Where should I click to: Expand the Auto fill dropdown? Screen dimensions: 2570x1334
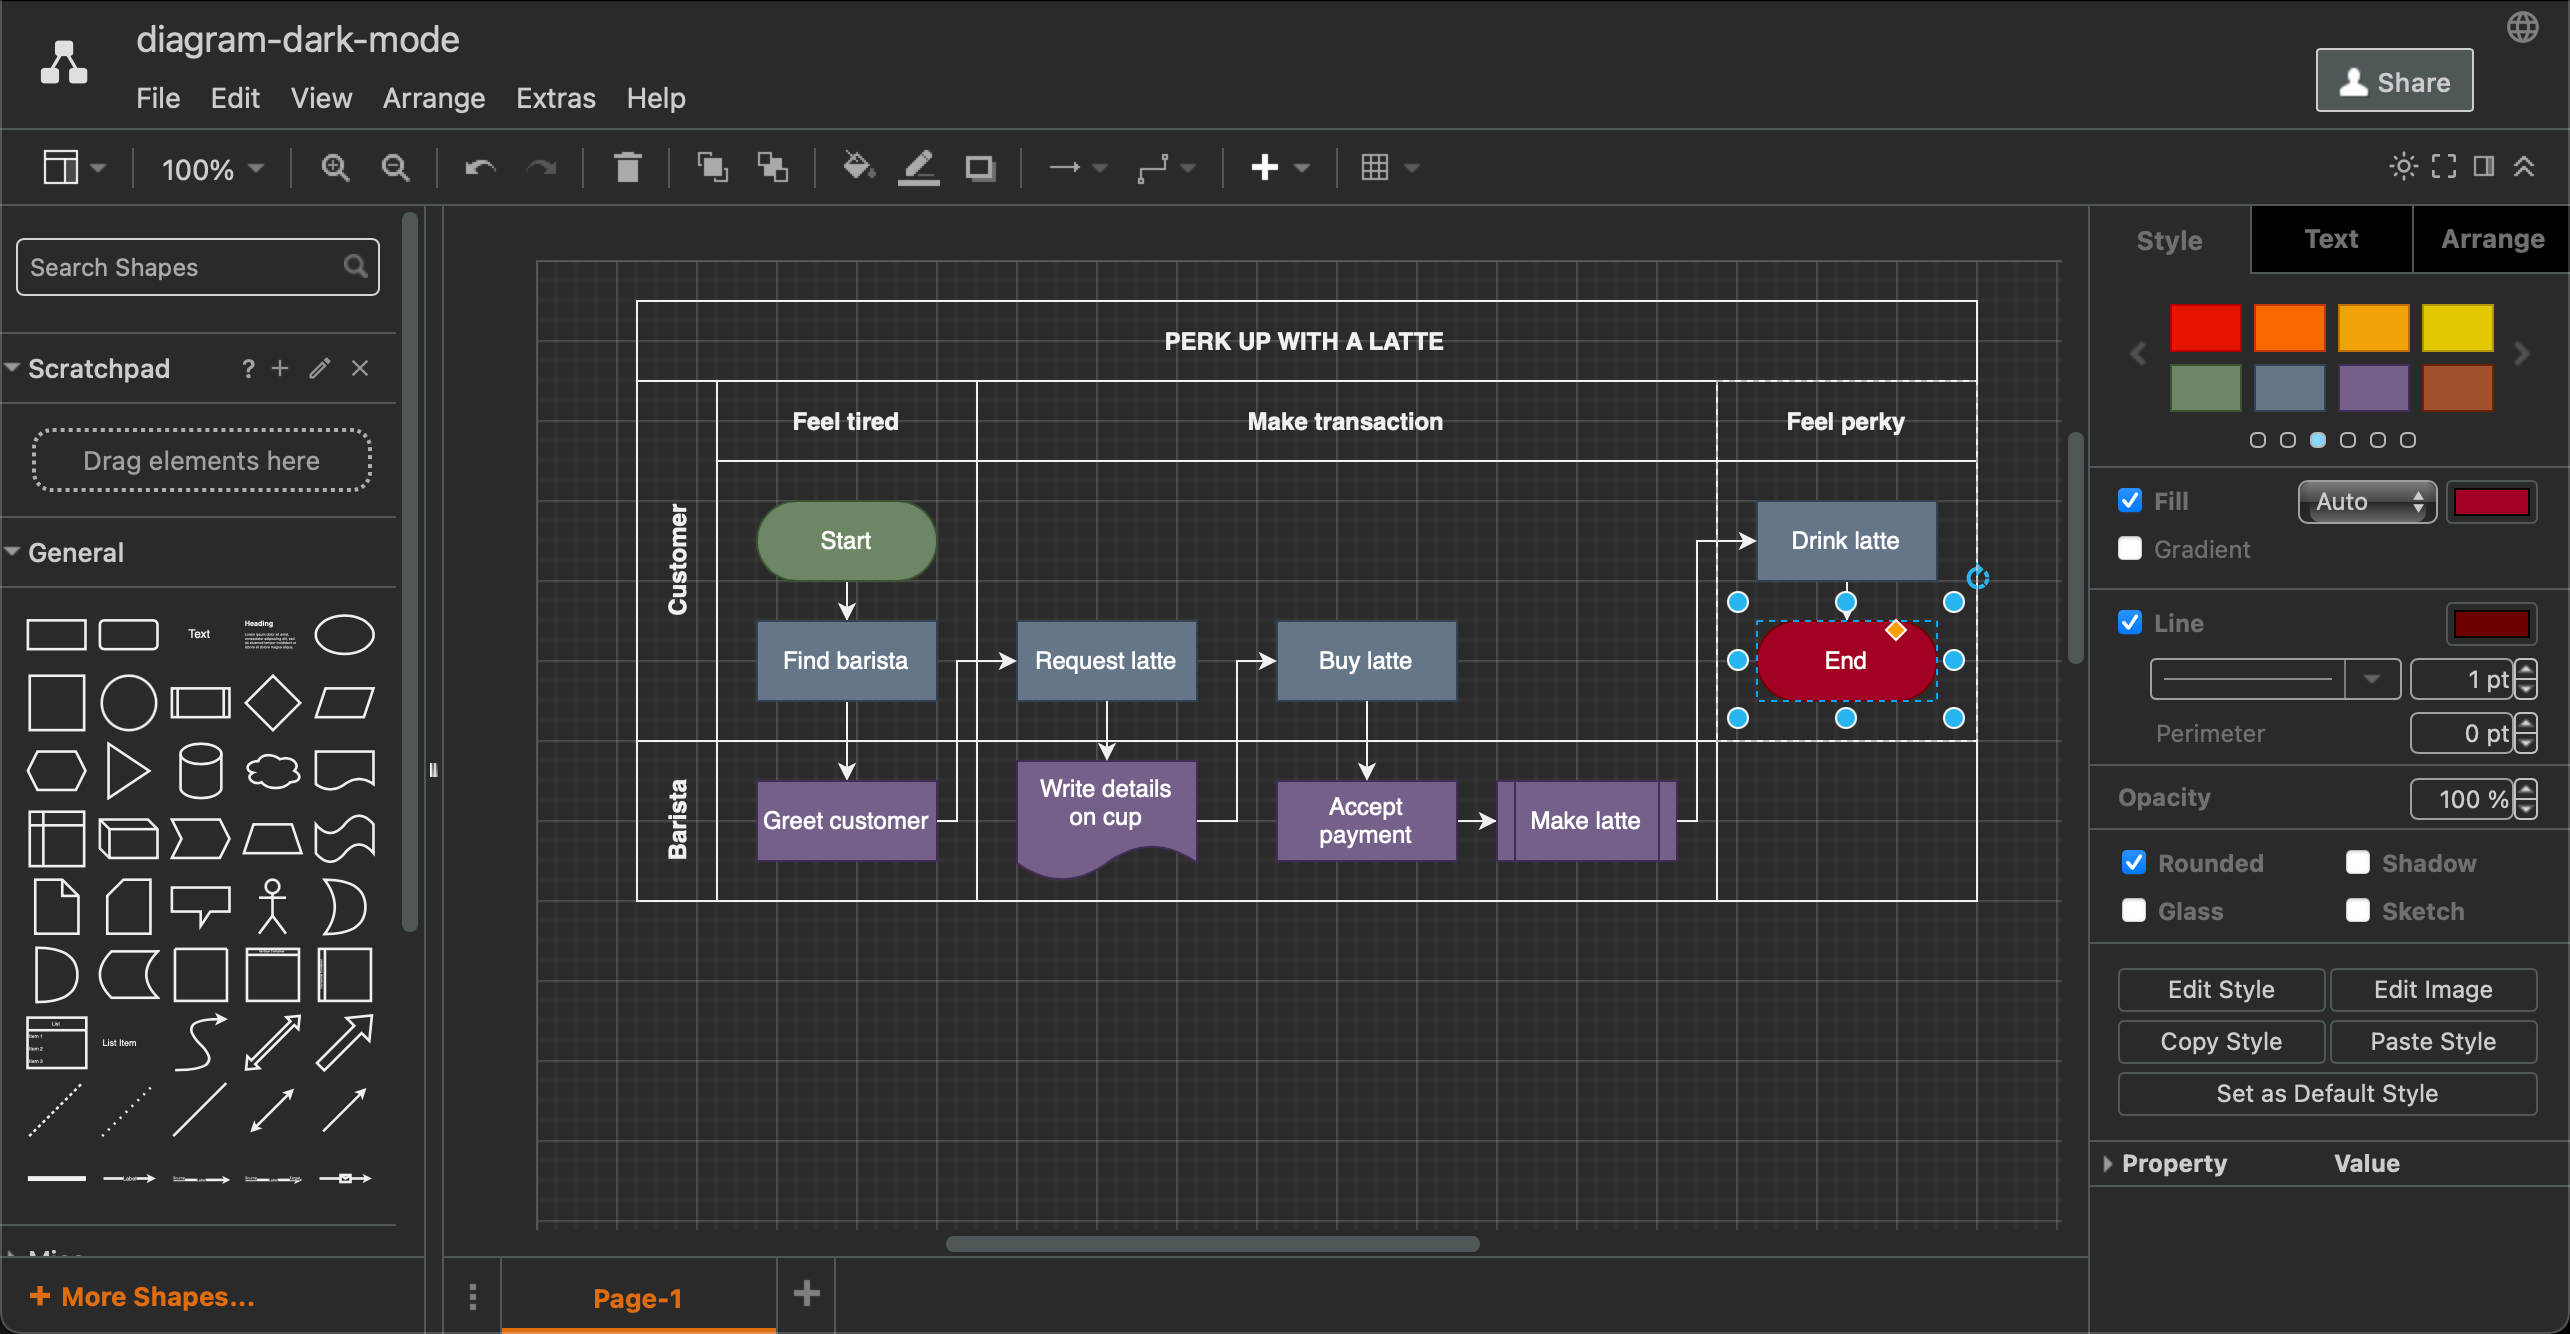point(2363,501)
